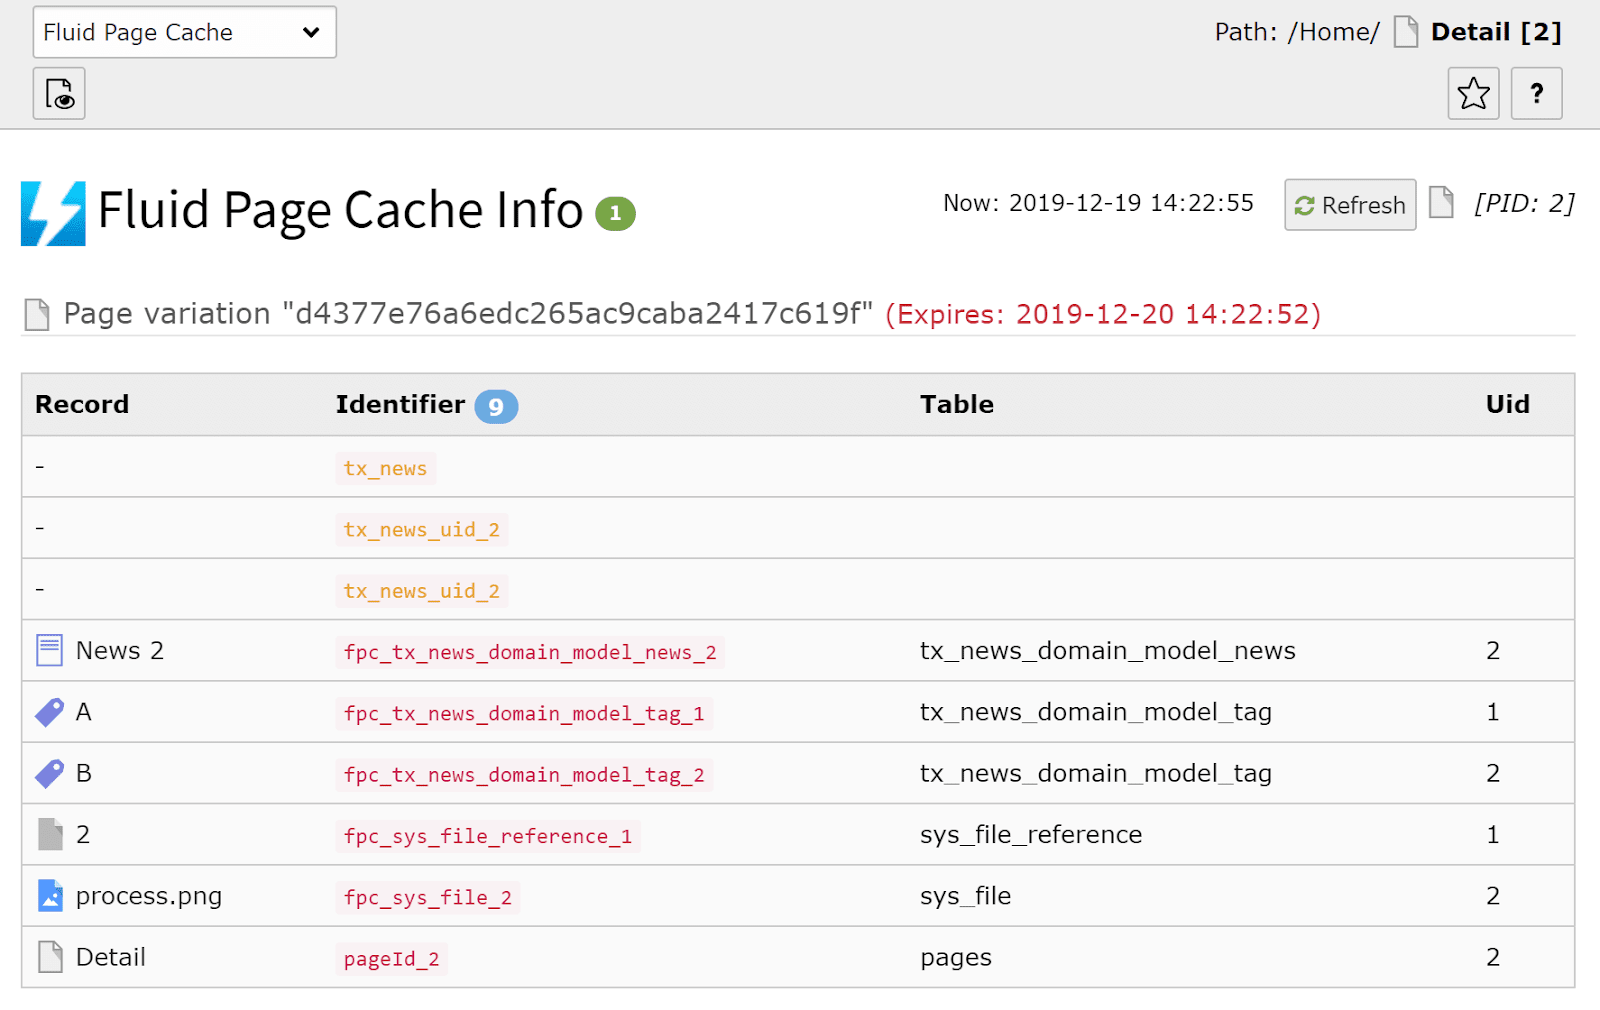The image size is (1600, 1010).
Task: Click the page icon beside the Page variation heading
Action: click(x=36, y=313)
